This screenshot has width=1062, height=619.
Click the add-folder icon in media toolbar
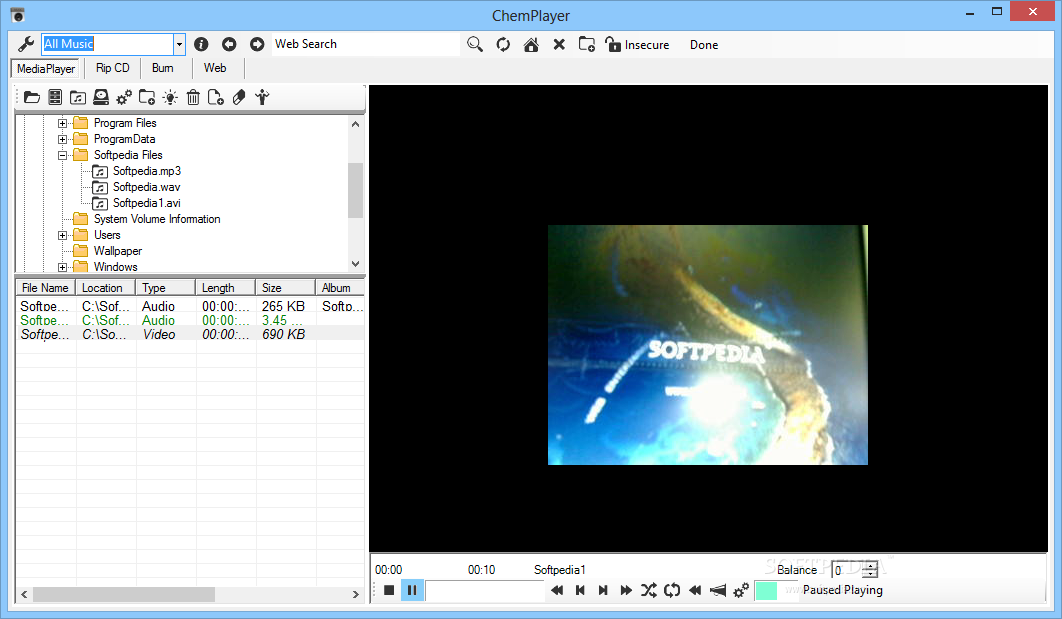pos(147,98)
